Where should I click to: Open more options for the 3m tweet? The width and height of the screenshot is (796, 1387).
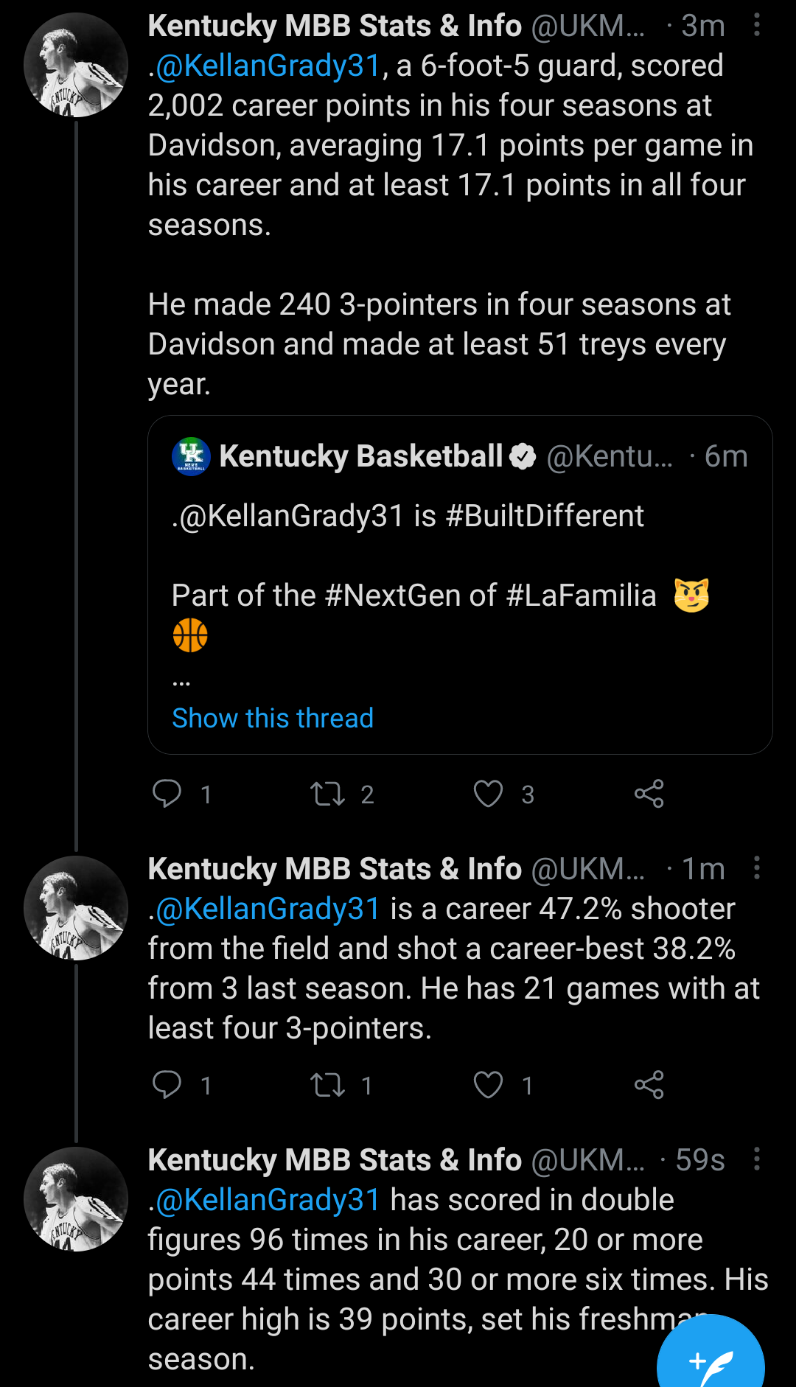click(757, 26)
